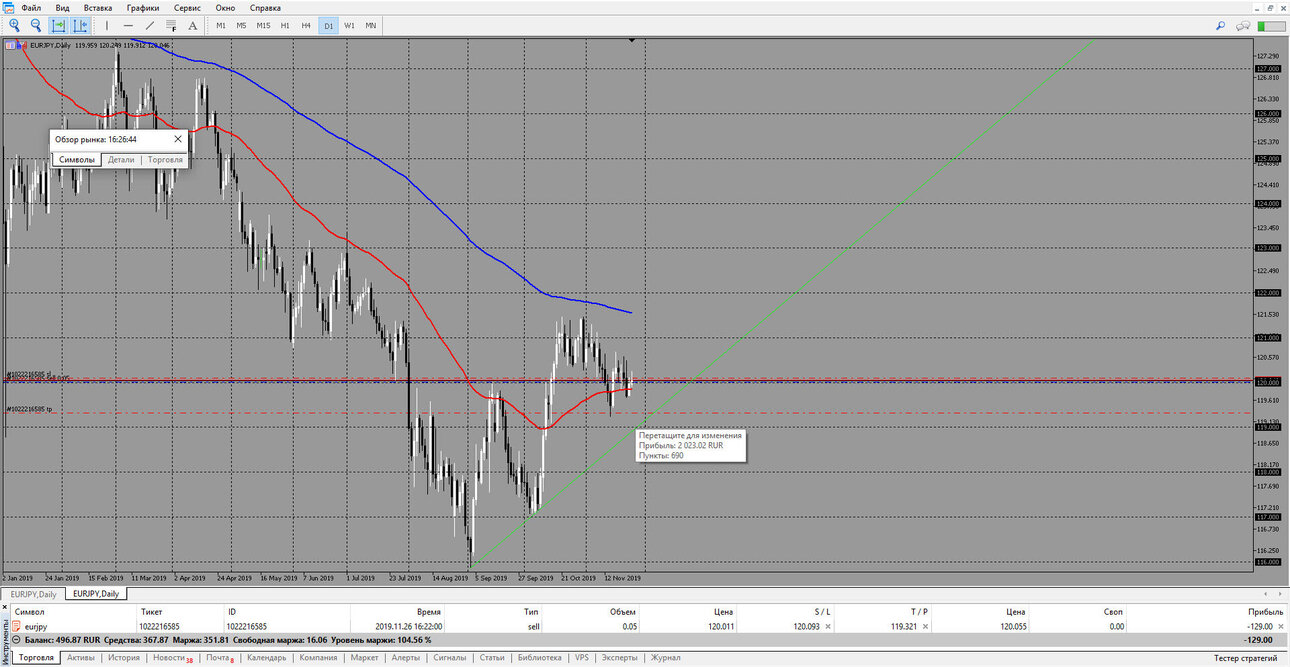This screenshot has width=1290, height=667.
Task: Select the text label tool
Action: 193,25
